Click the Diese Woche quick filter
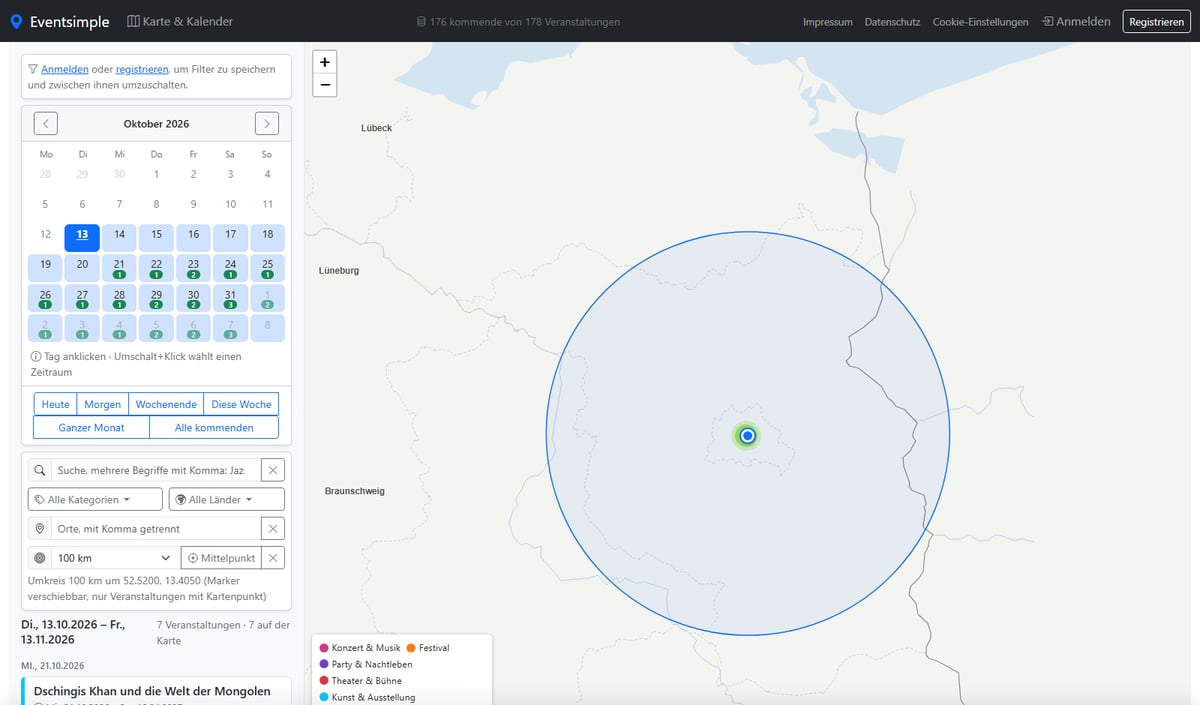The width and height of the screenshot is (1200, 705). (x=241, y=404)
